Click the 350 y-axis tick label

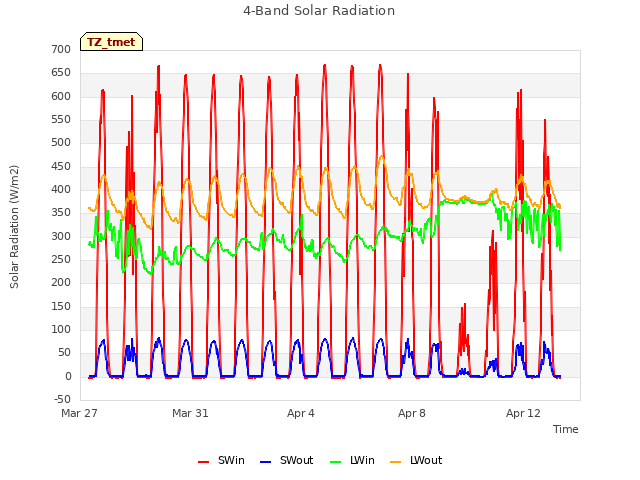tap(61, 213)
